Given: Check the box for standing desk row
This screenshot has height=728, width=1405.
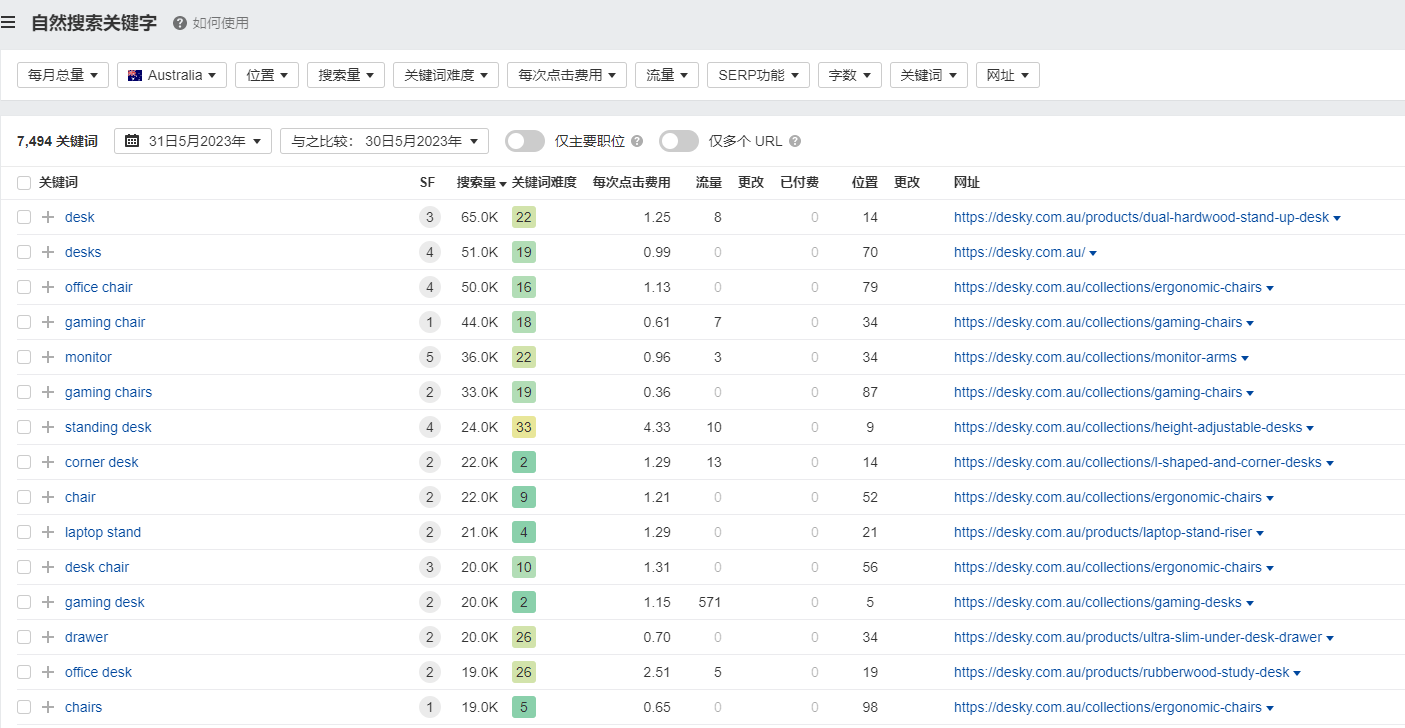Looking at the screenshot, I should point(24,427).
